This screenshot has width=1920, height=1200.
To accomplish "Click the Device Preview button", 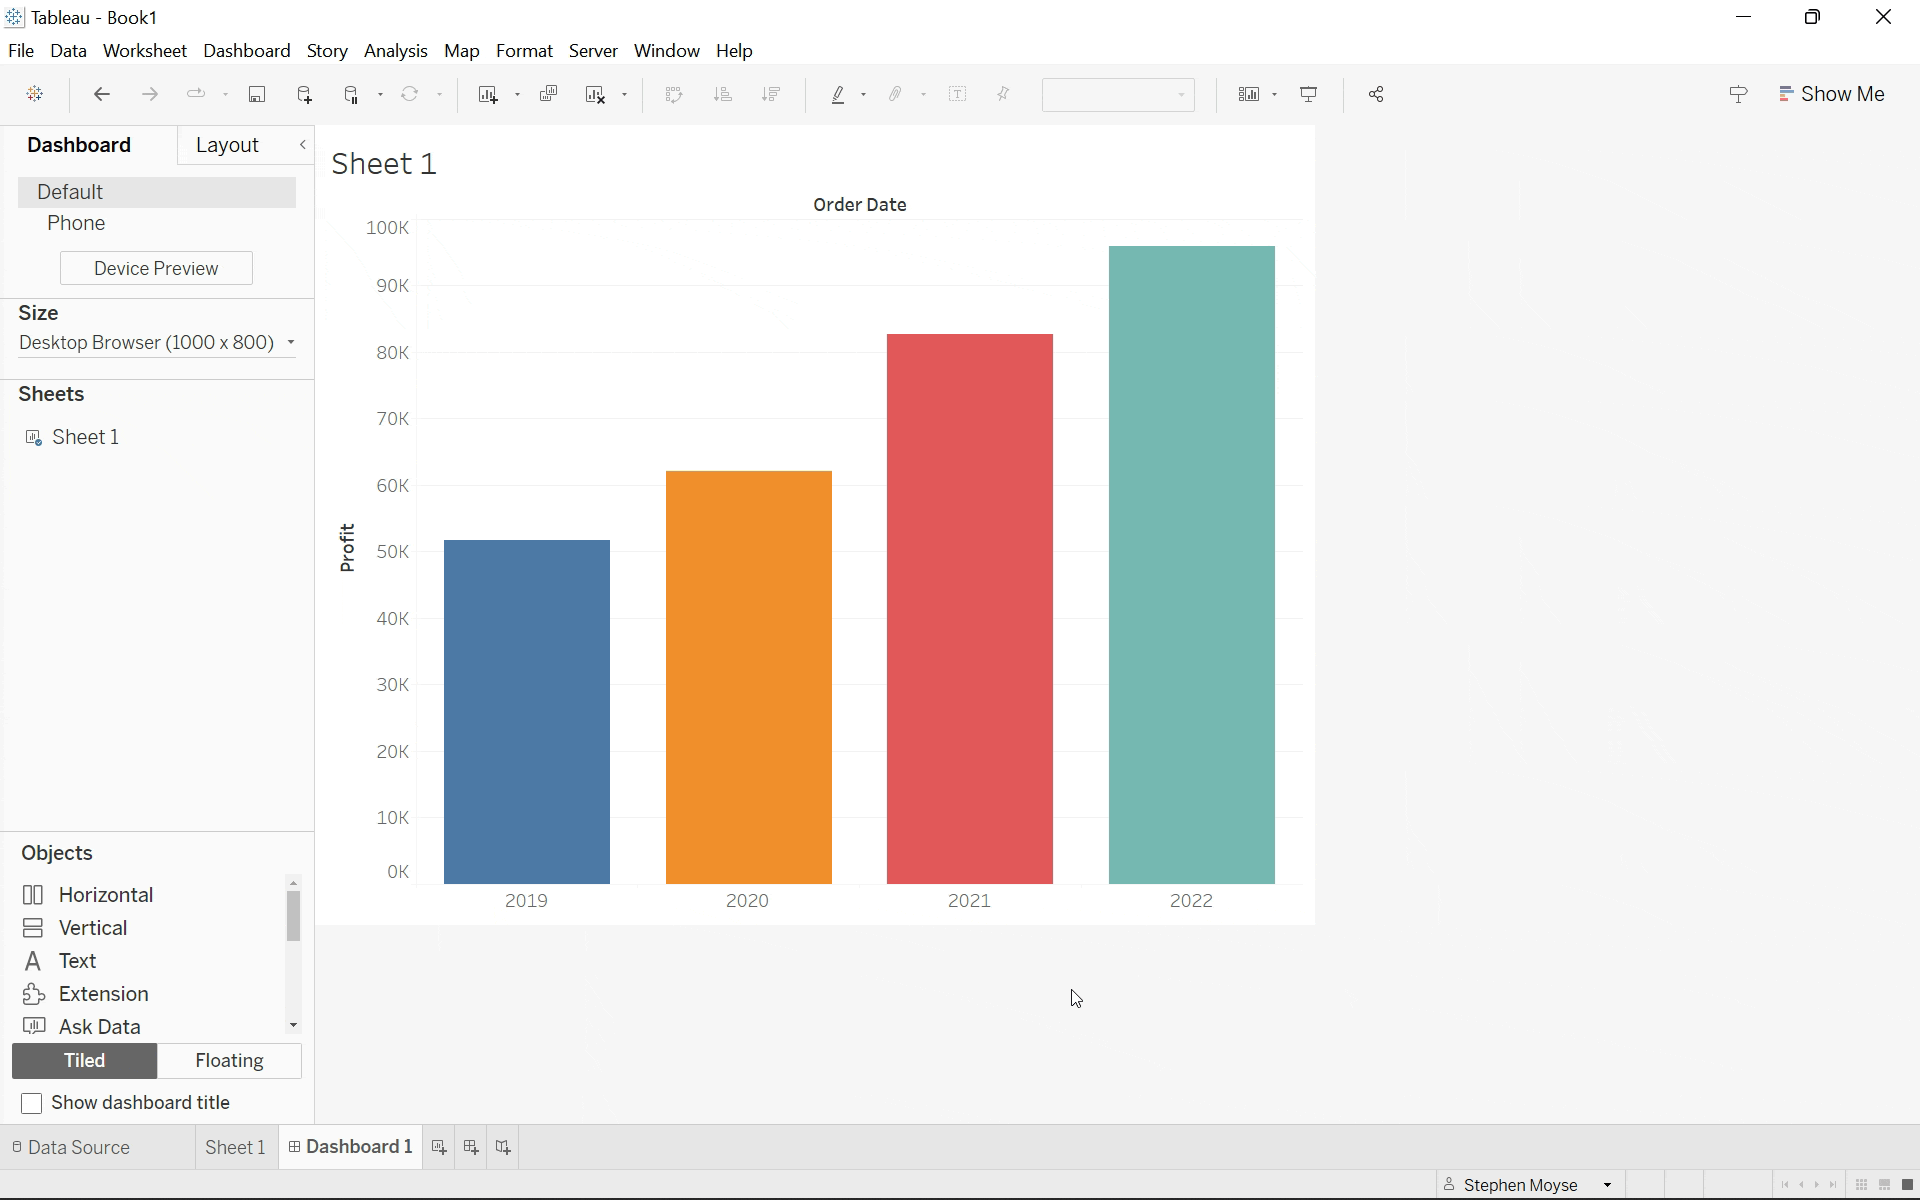I will [x=156, y=268].
